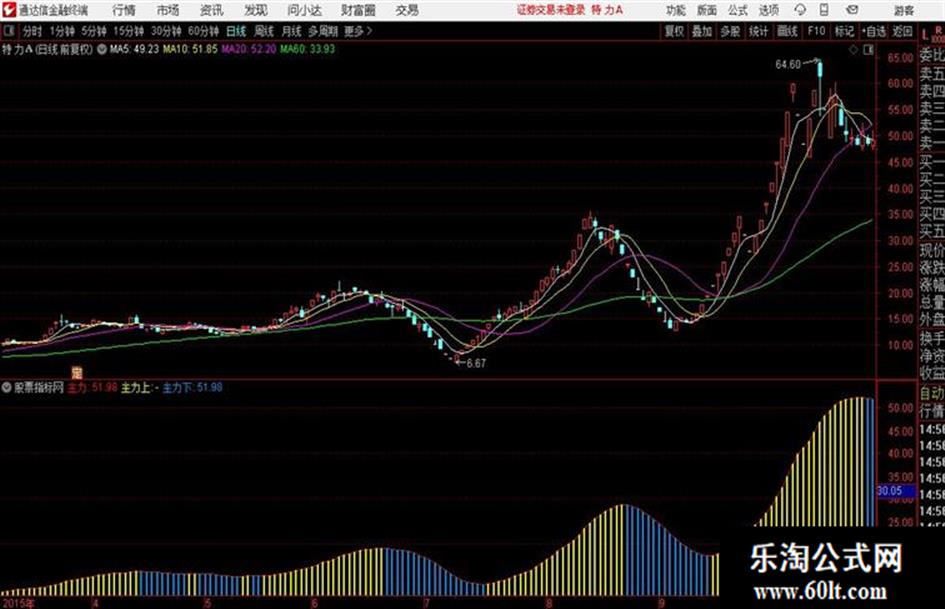This screenshot has height=609, width=945.
Task: Click the 通达信 red logo icon
Action: pos(8,10)
